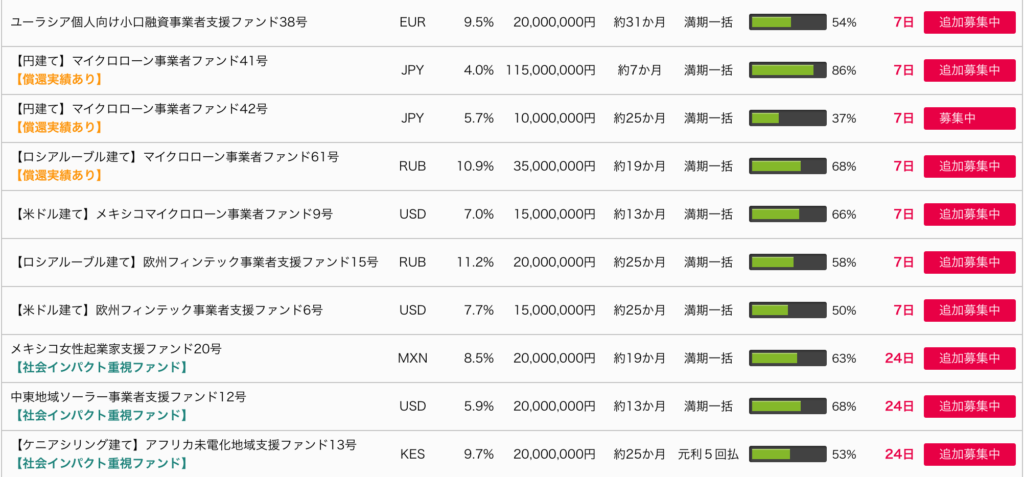Click the 86% progress bar of ファンド41号
Viewport: 1024px width, 477px height.
point(788,71)
